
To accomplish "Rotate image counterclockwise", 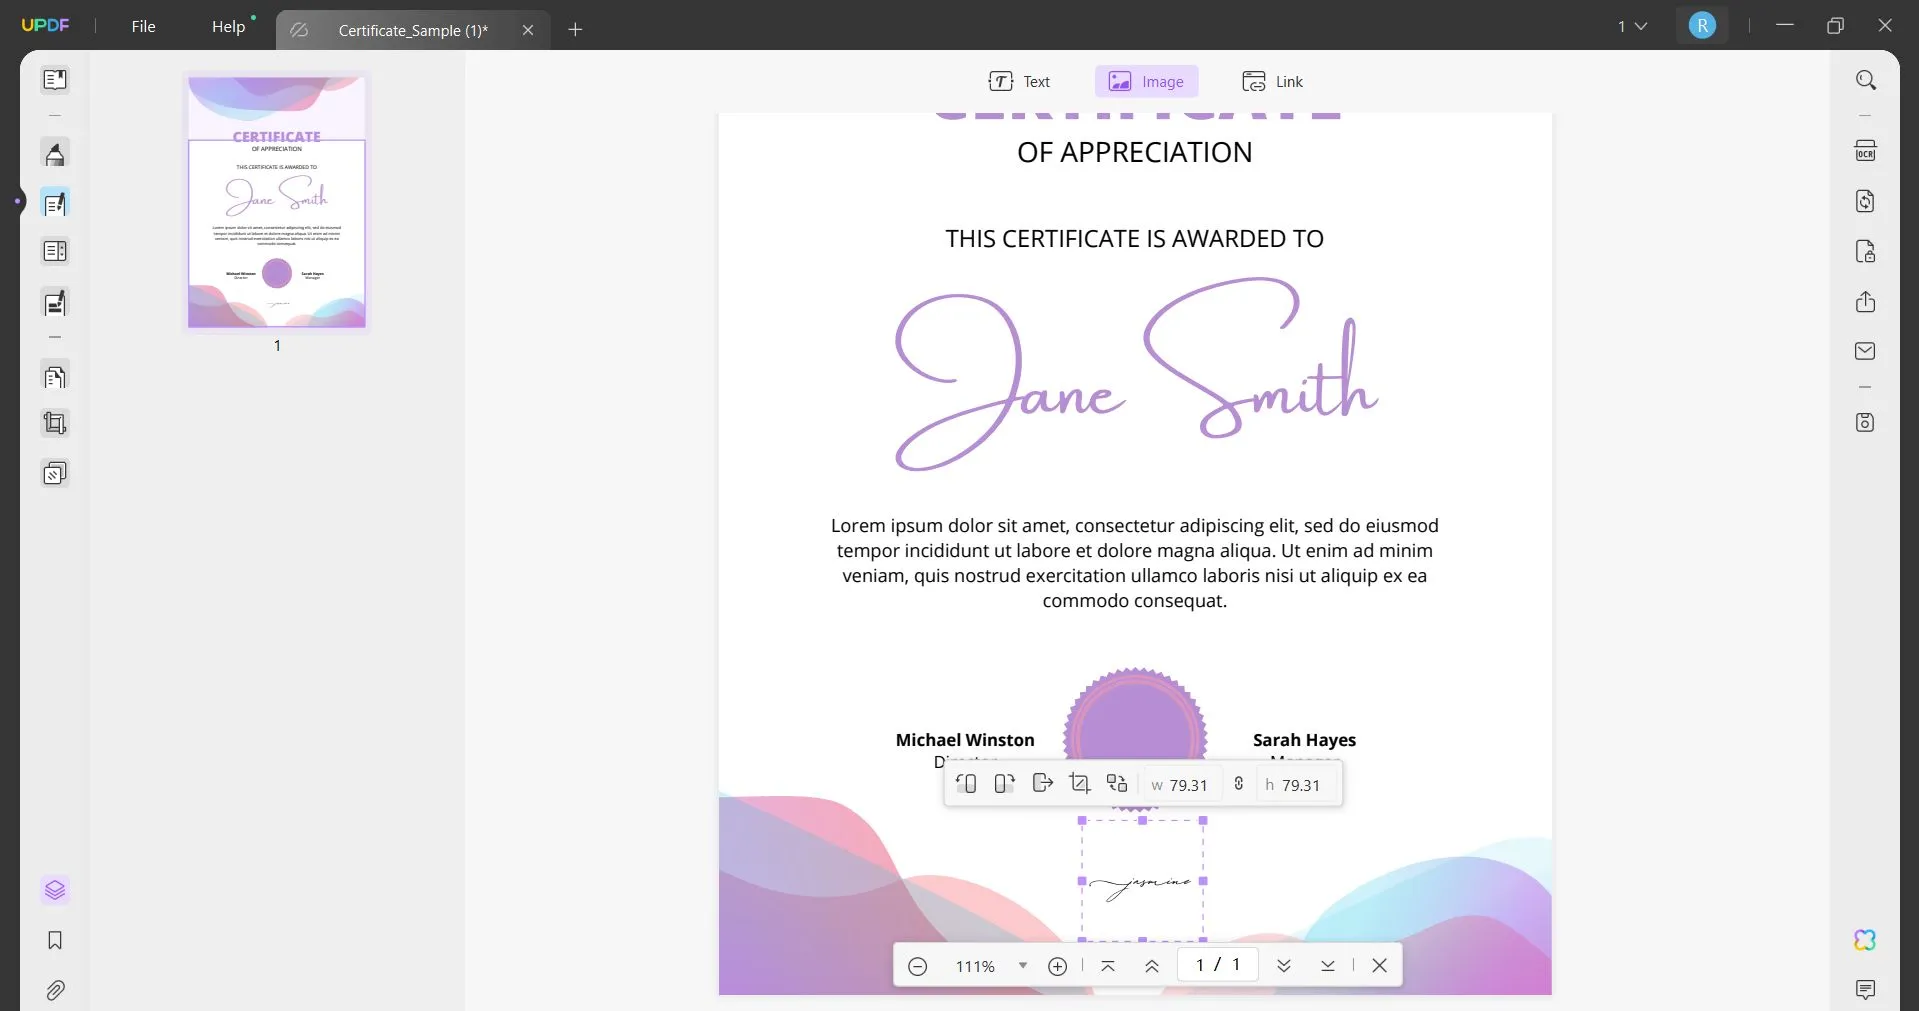I will pos(966,784).
